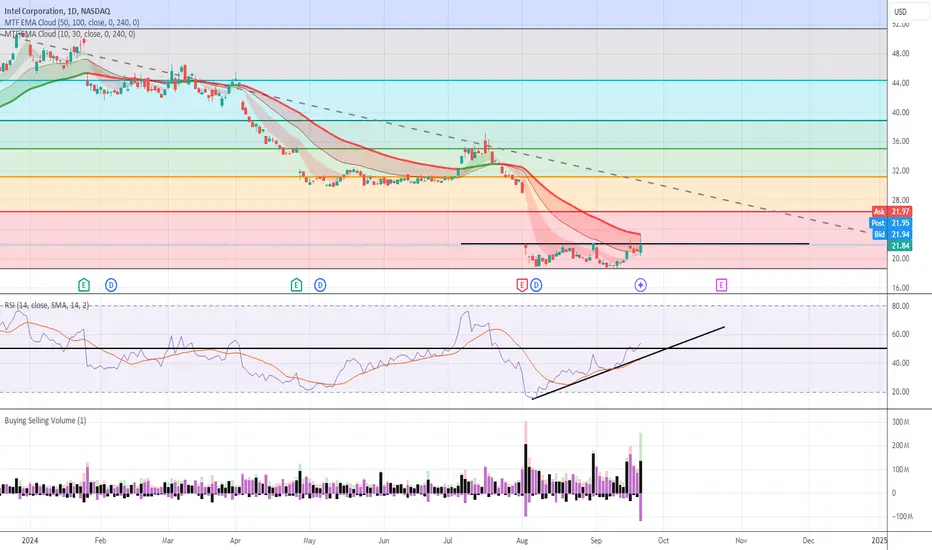This screenshot has height=550, width=932.
Task: Click the Ask 21.97 price label
Action: tap(892, 212)
